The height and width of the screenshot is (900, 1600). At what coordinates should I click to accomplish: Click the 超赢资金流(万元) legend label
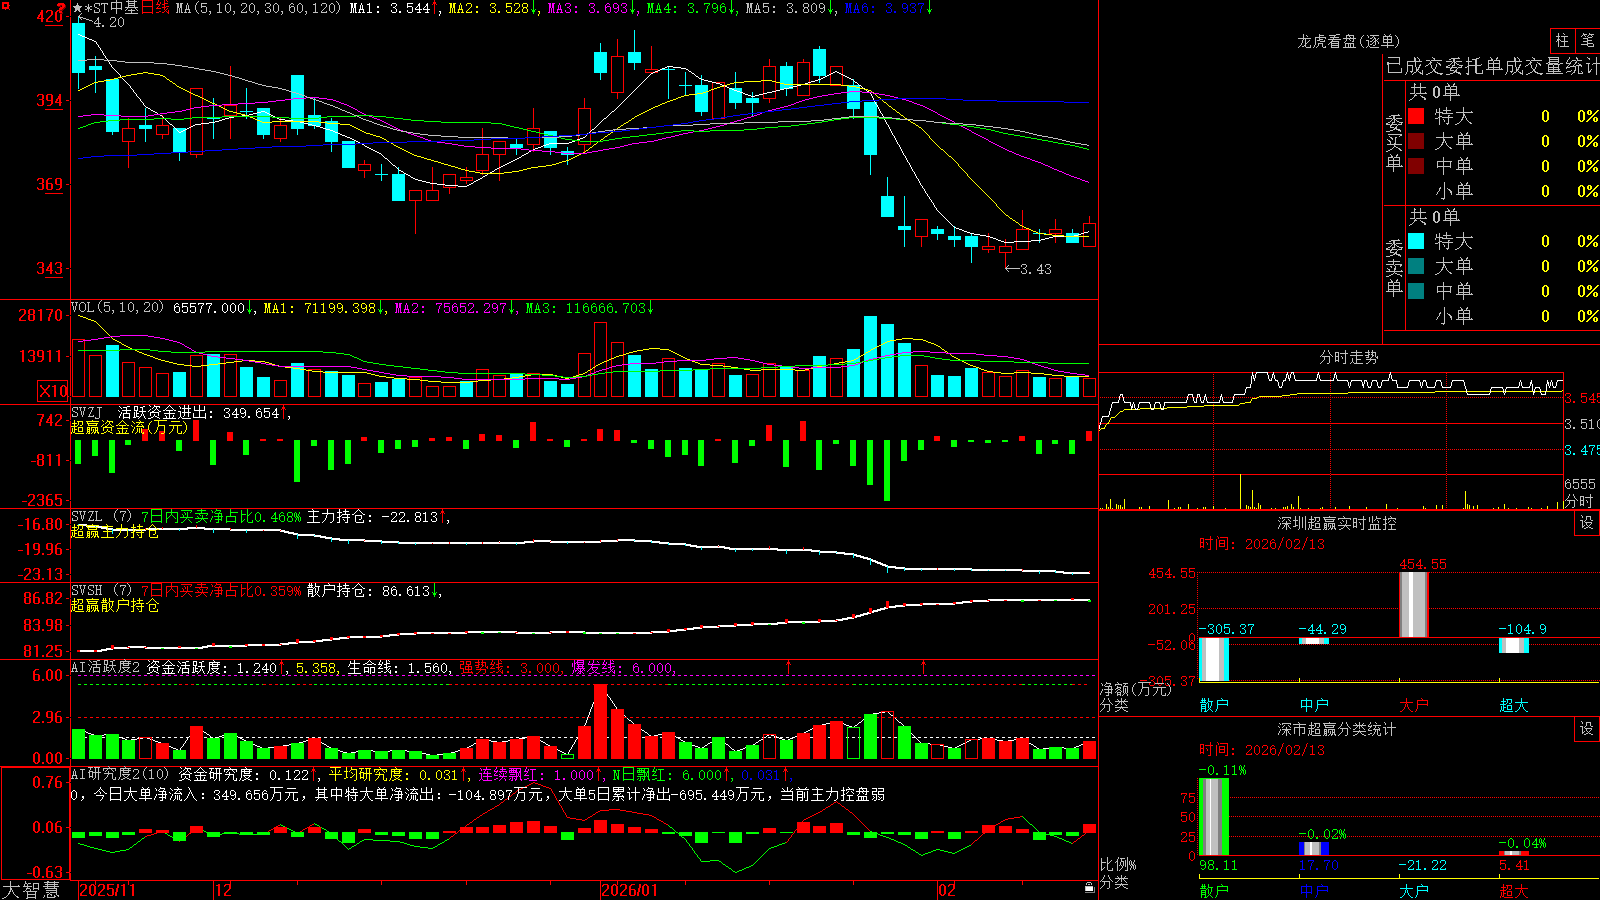pyautogui.click(x=129, y=427)
